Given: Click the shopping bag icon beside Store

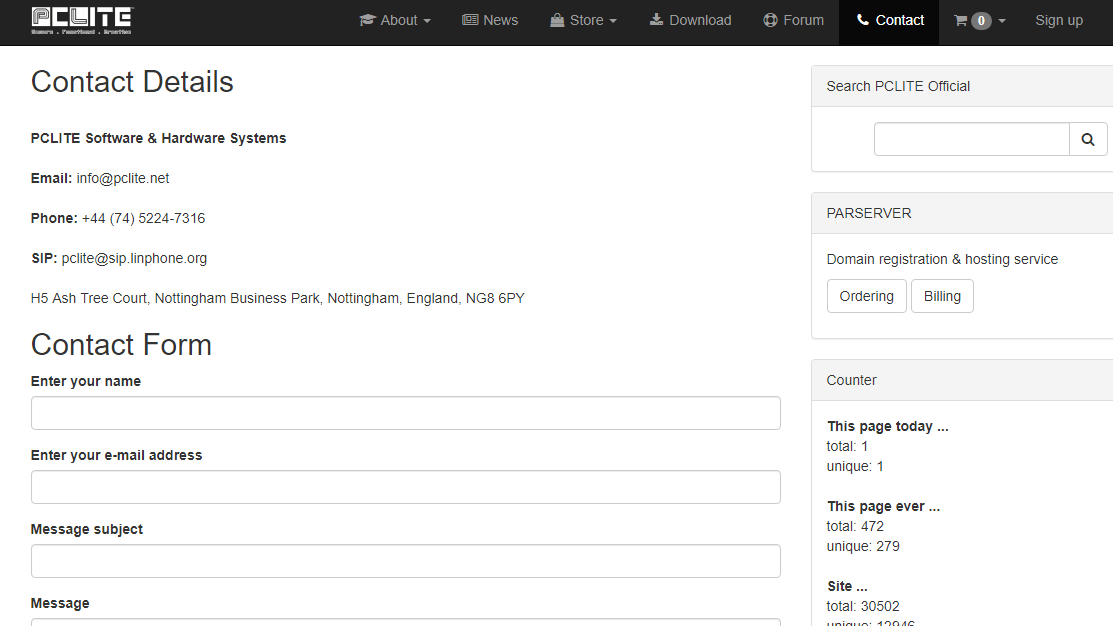Looking at the screenshot, I should tap(557, 21).
